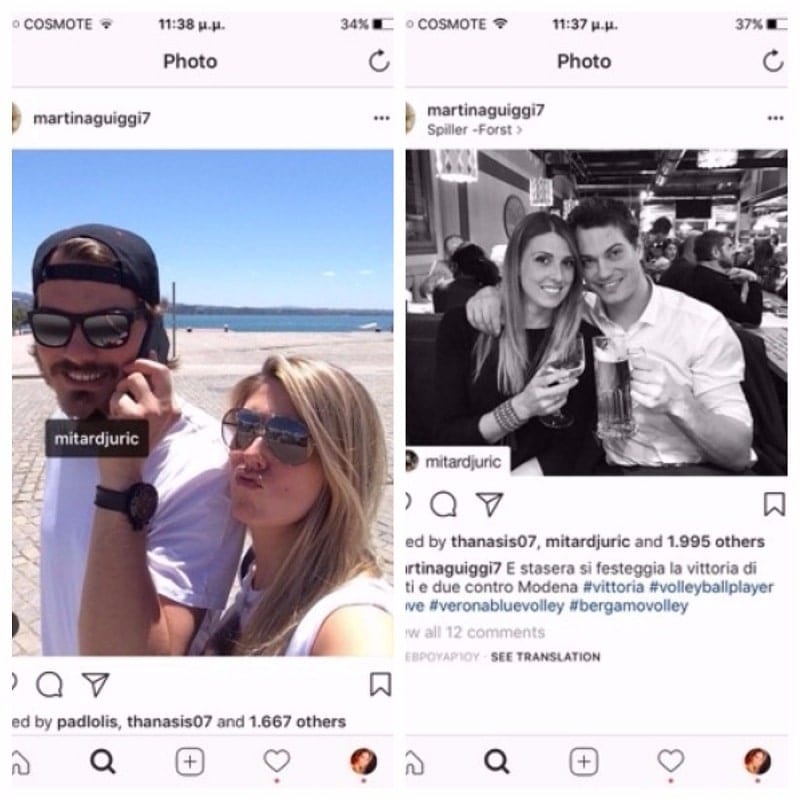Open Spiller -Forst location link
This screenshot has height=800, width=800.
point(474,130)
